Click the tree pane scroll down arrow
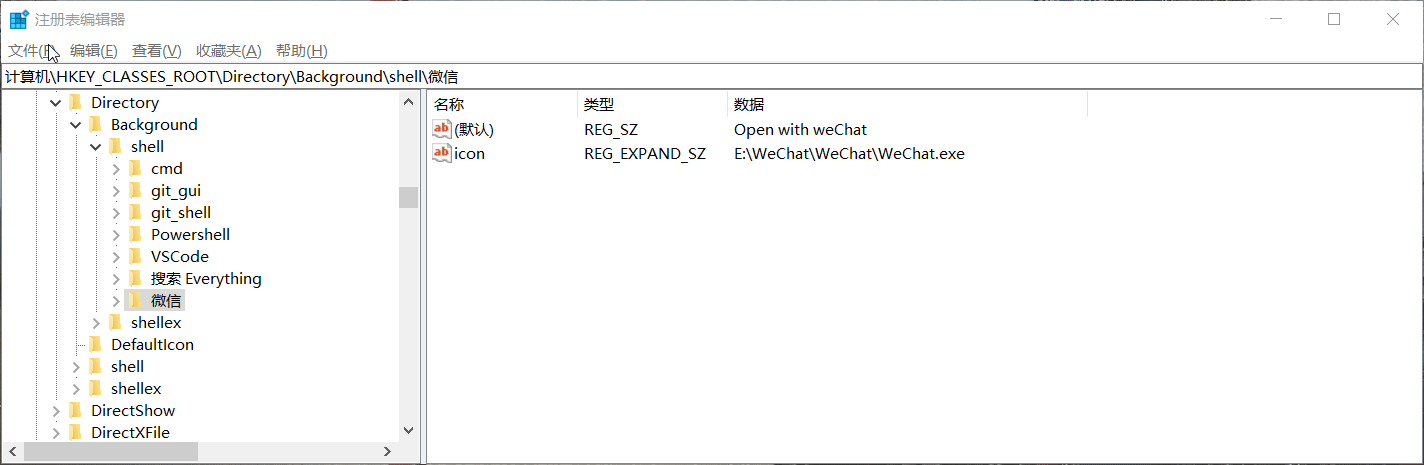The width and height of the screenshot is (1424, 465). [x=408, y=431]
